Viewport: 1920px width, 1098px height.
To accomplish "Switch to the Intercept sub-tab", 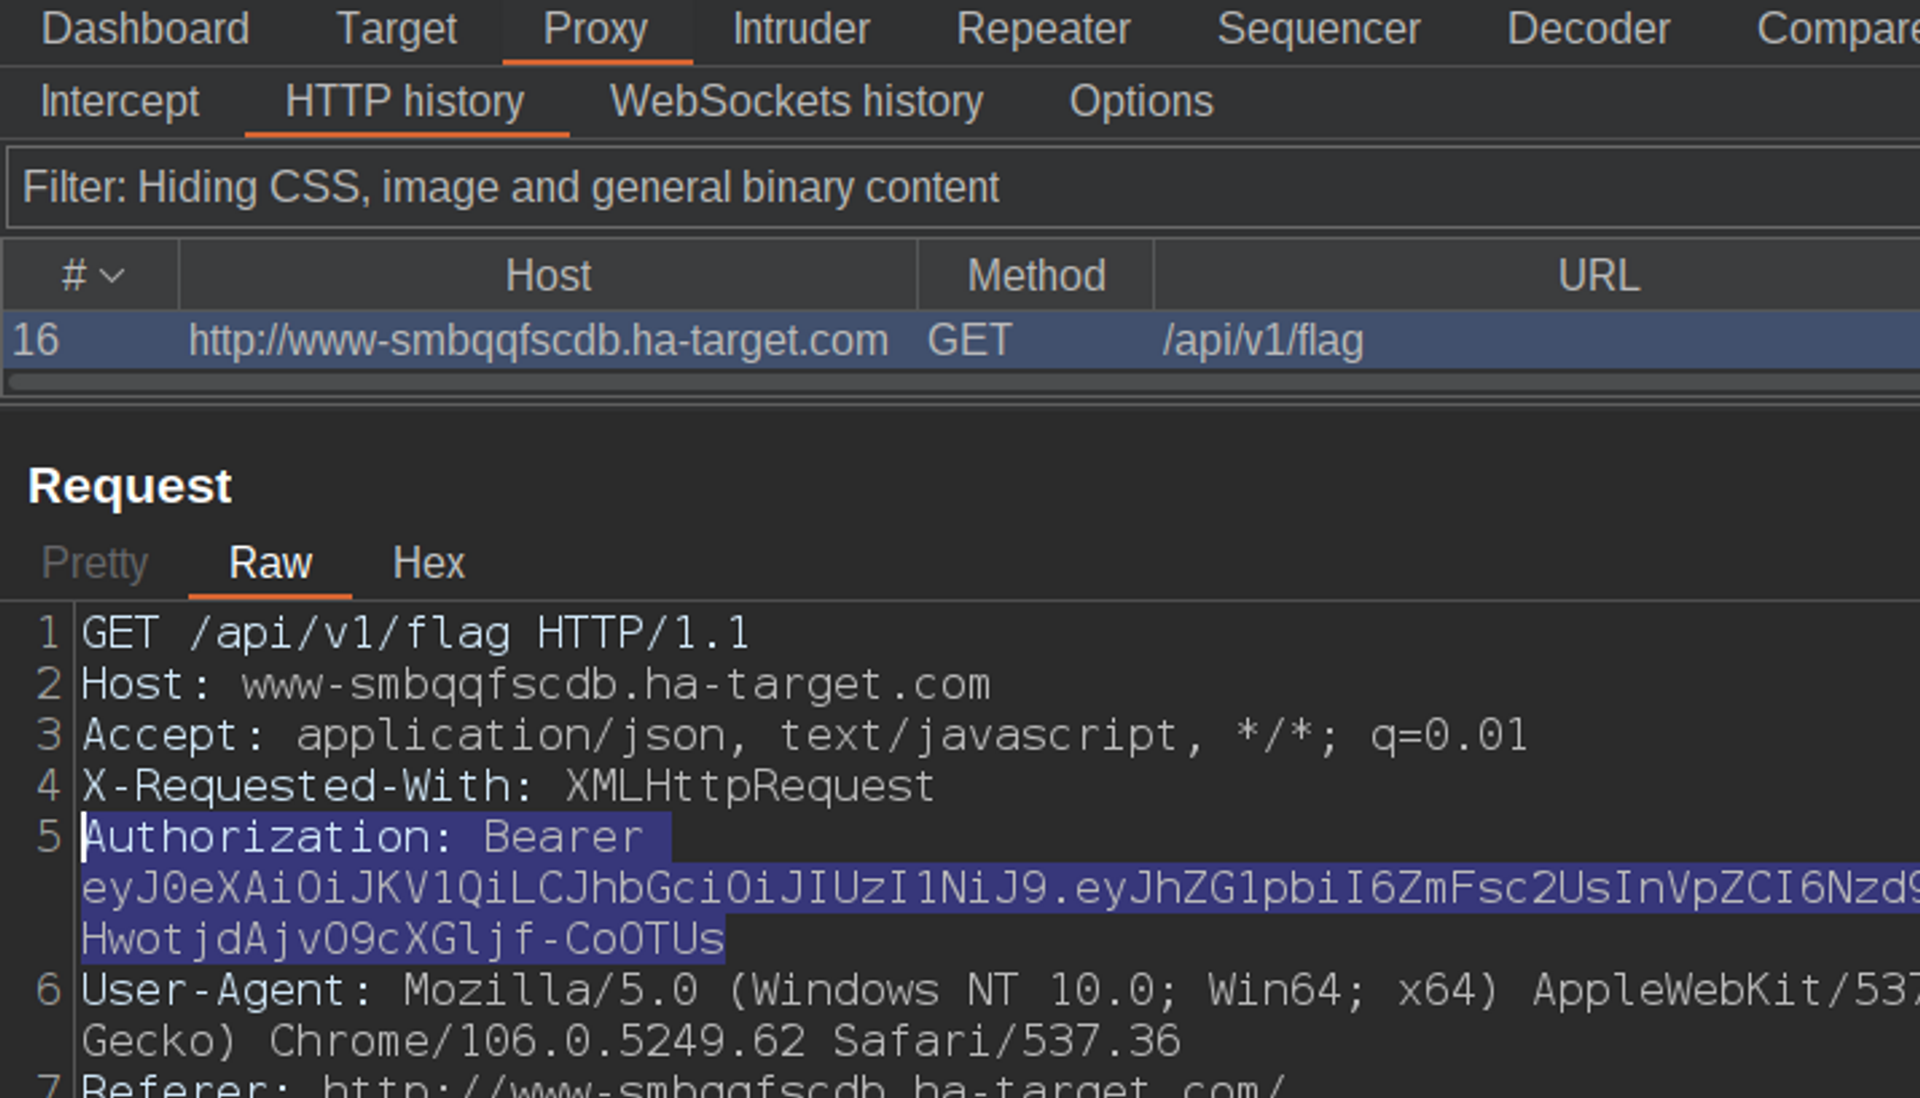I will tap(120, 102).
